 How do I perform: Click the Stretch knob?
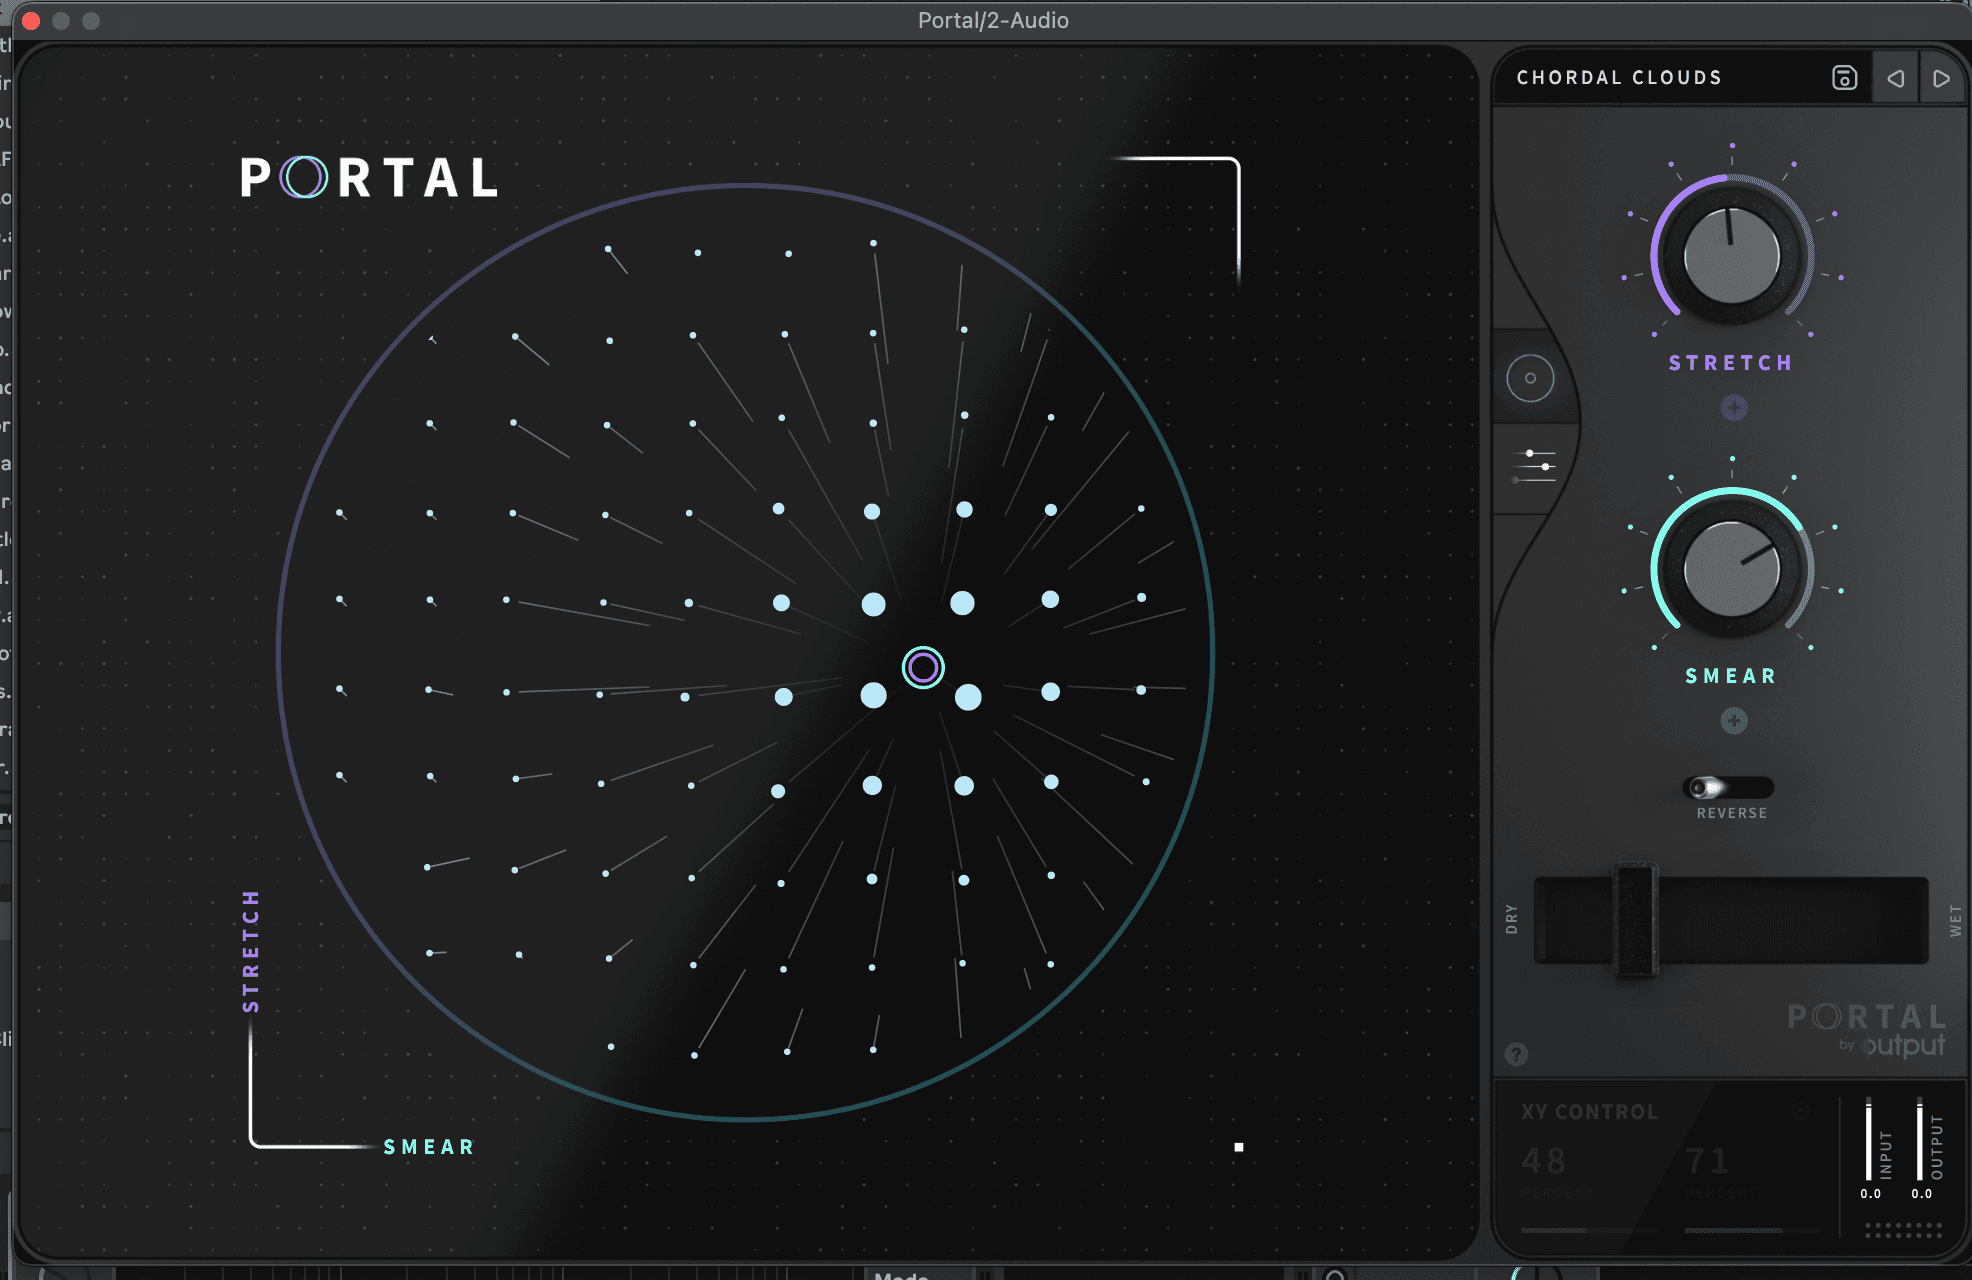[x=1731, y=257]
